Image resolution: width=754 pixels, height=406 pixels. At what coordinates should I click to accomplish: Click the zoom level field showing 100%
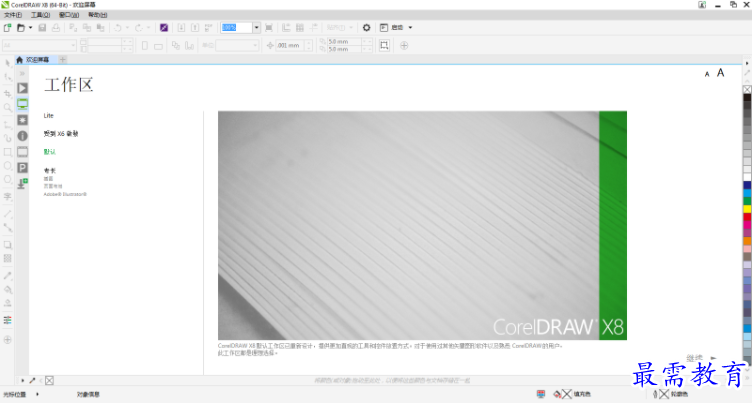pos(237,28)
